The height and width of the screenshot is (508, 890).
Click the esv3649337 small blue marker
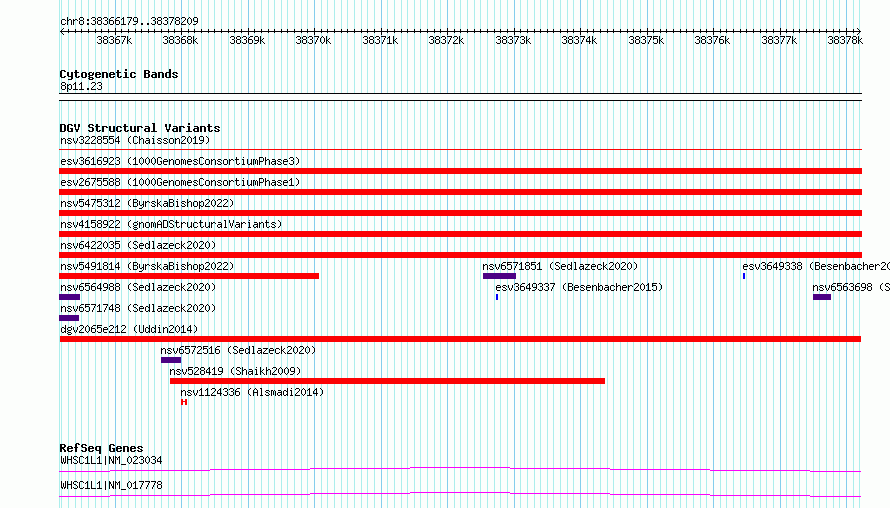tap(497, 297)
